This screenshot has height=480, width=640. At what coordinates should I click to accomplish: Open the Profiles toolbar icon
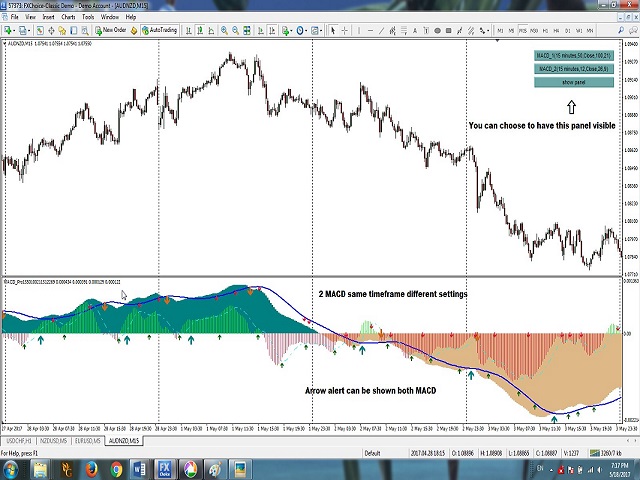24,30
